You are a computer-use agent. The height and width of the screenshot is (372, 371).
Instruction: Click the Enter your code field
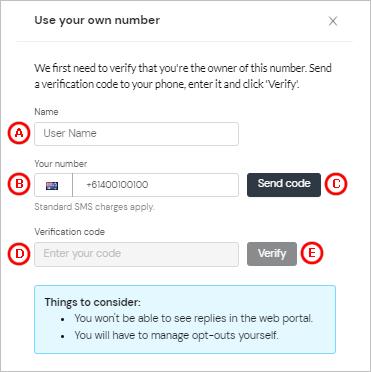click(x=136, y=254)
